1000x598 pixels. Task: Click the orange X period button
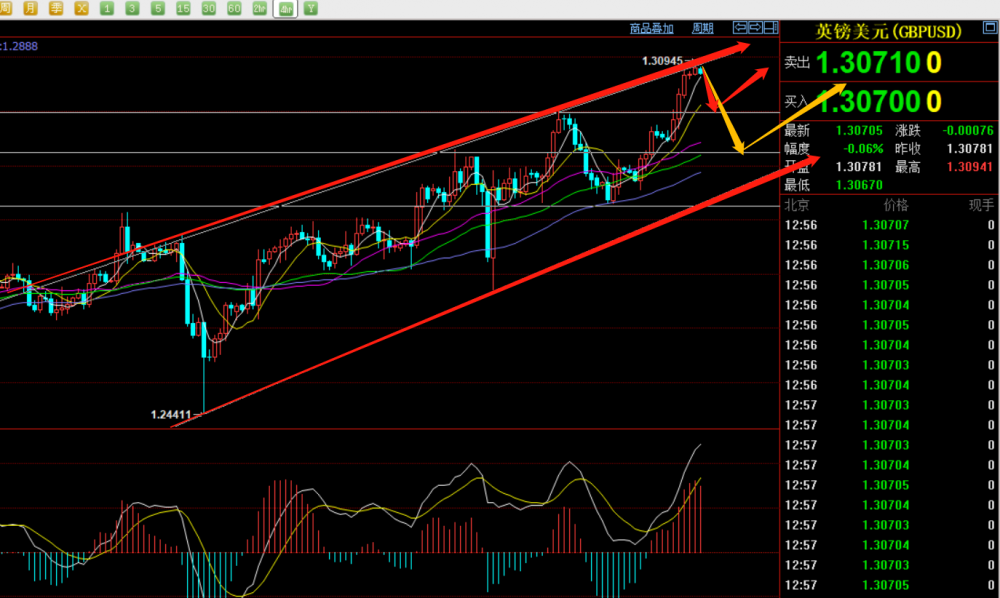click(81, 8)
